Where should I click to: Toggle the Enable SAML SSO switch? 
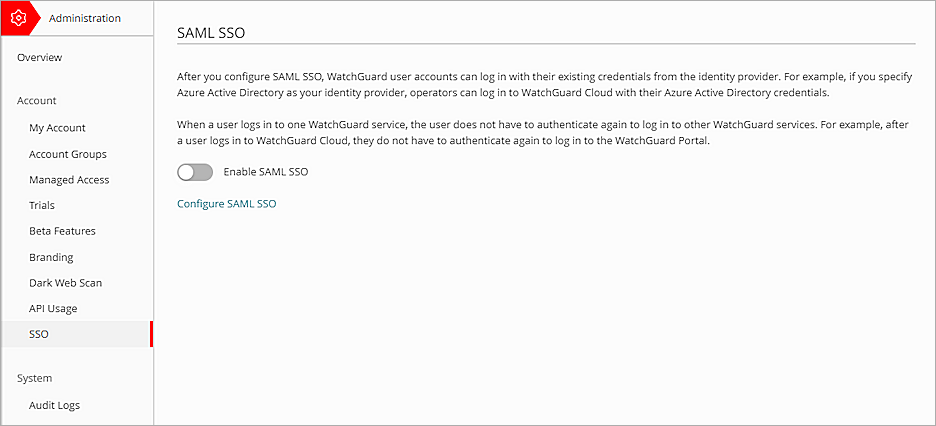tap(195, 172)
